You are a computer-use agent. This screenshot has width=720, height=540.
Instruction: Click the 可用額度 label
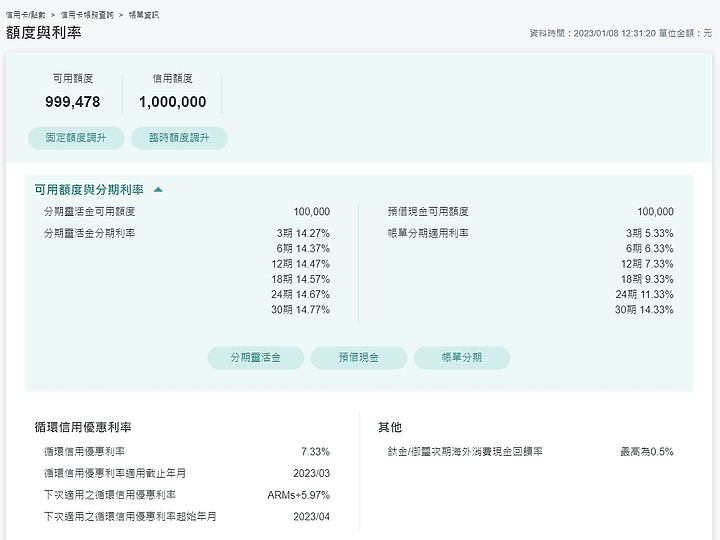point(73,79)
